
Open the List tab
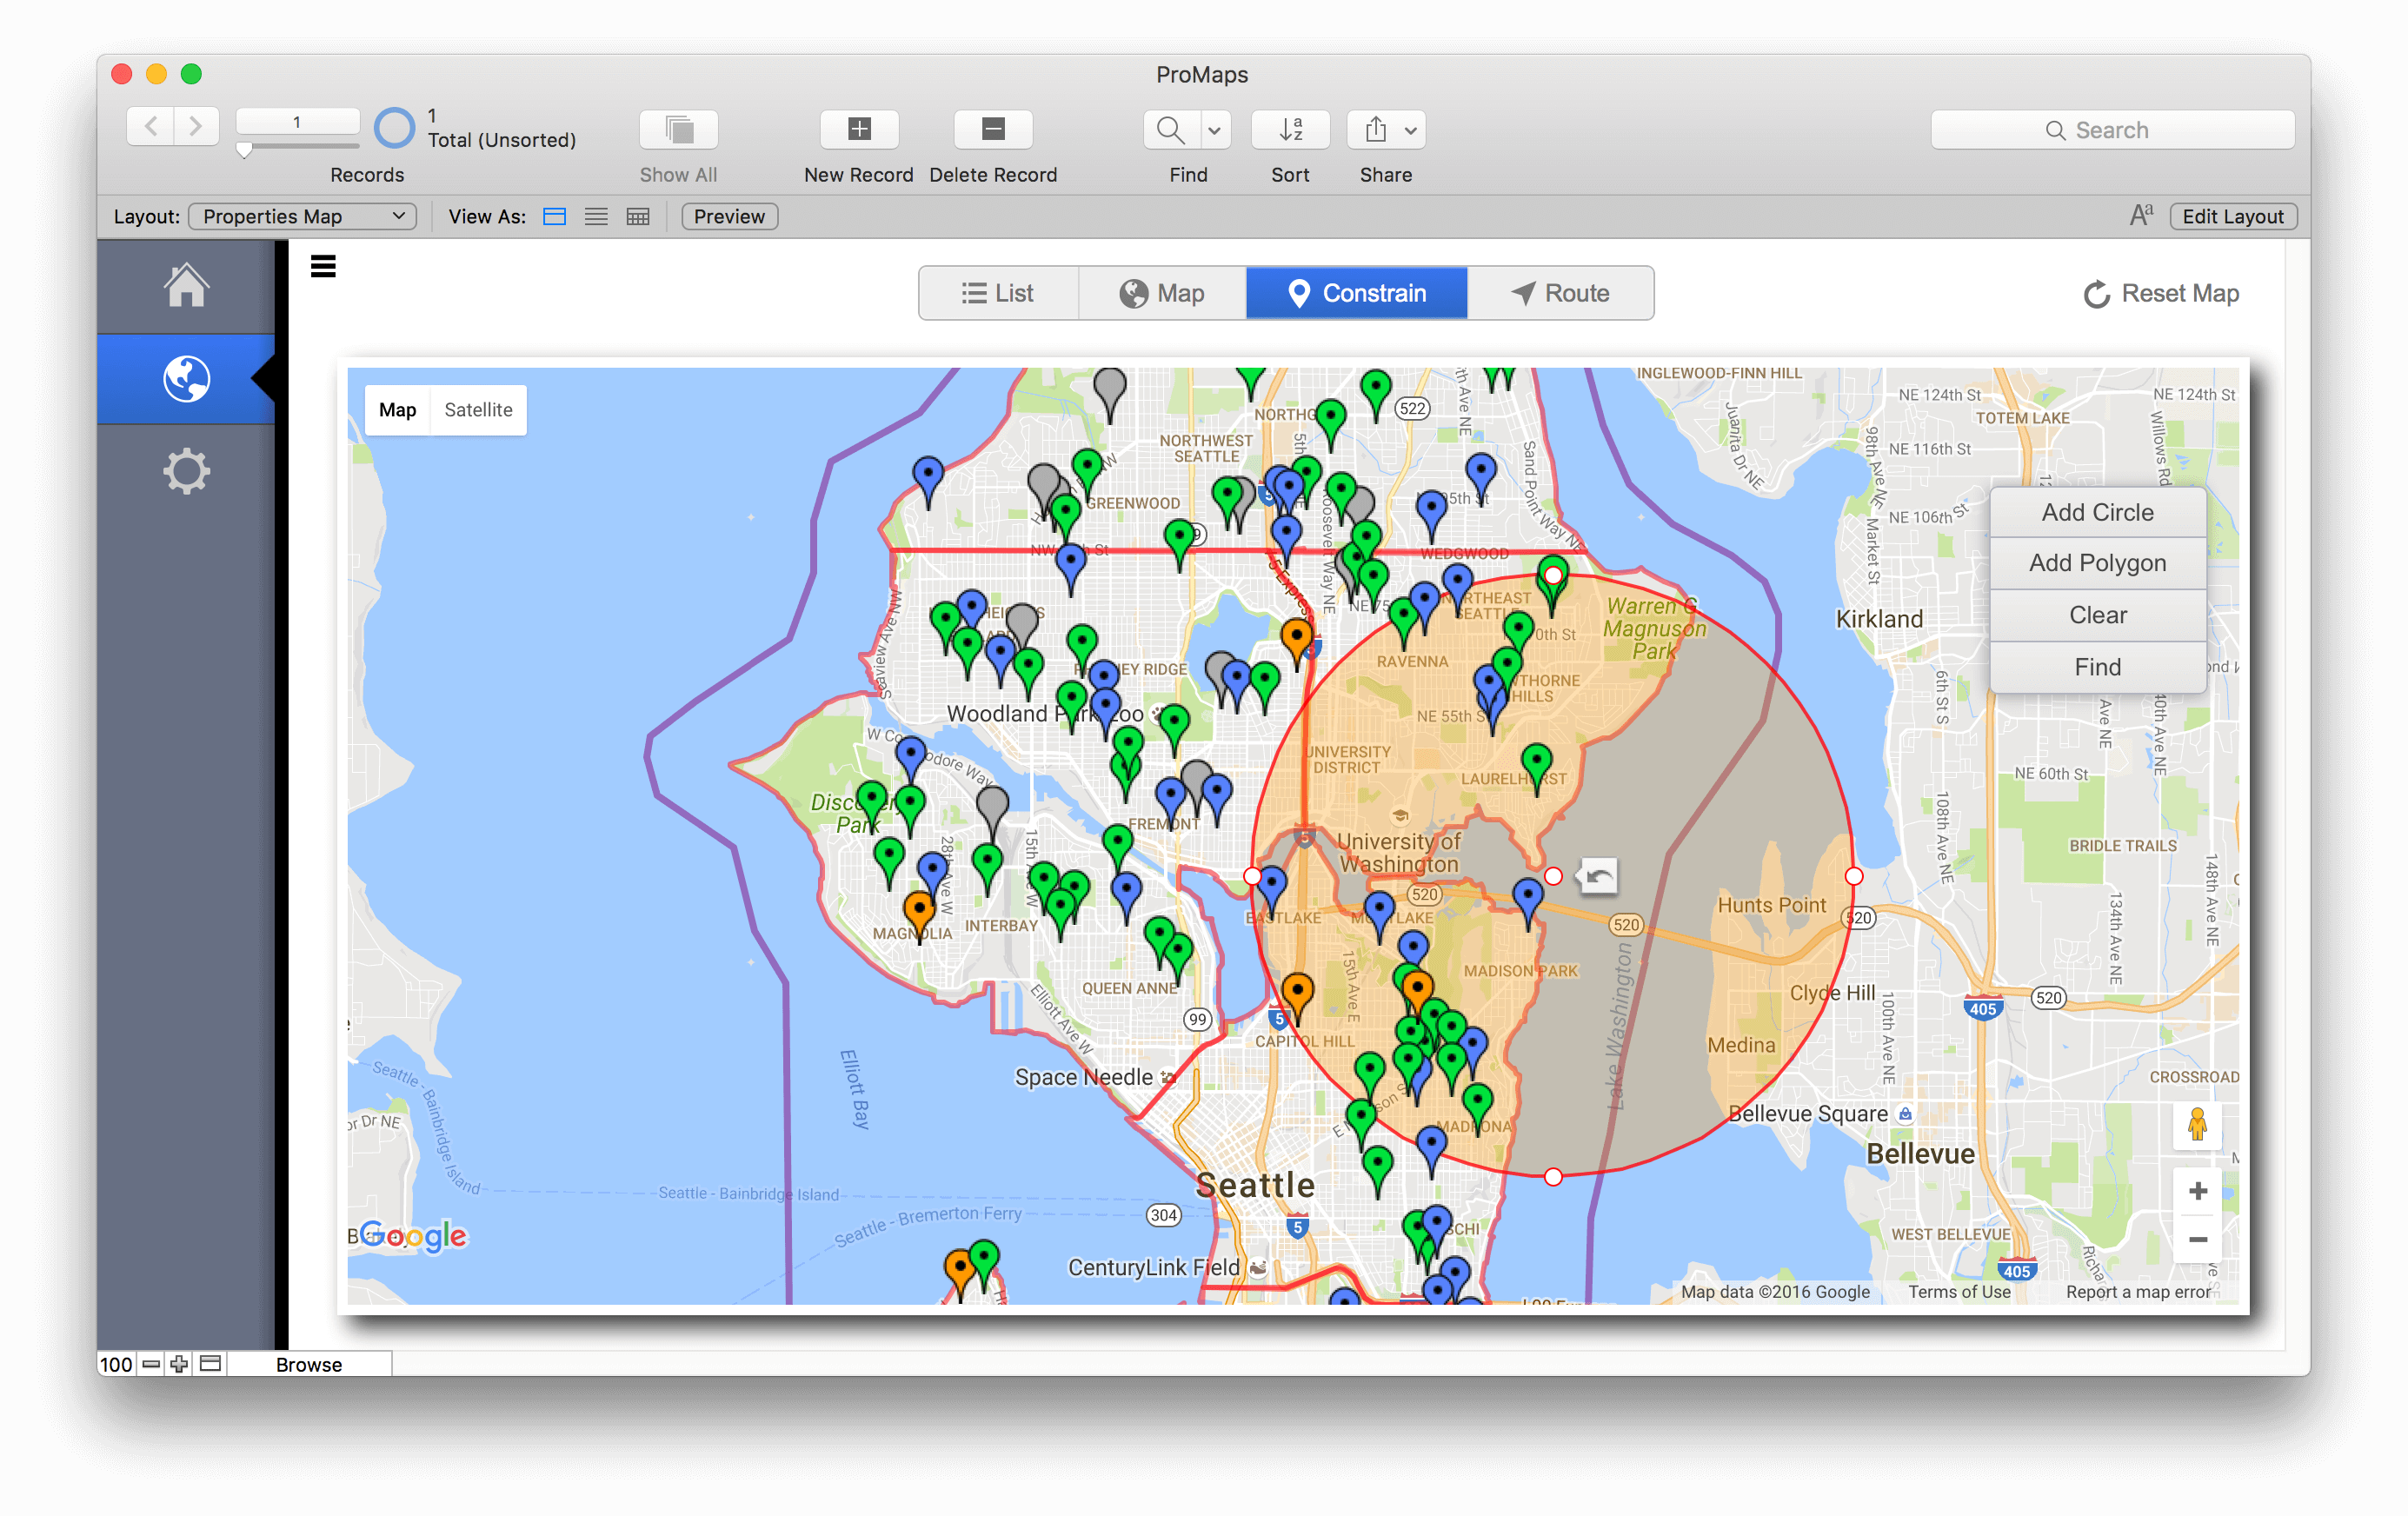coord(998,293)
